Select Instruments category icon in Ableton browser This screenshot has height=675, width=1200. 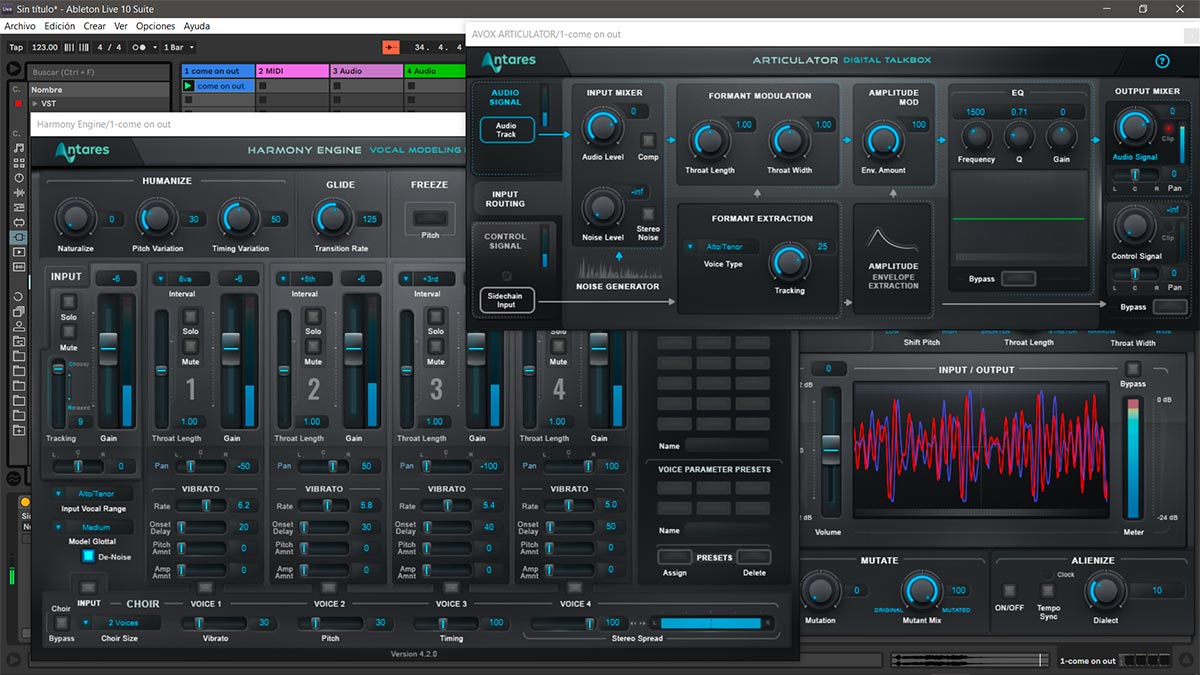19,178
